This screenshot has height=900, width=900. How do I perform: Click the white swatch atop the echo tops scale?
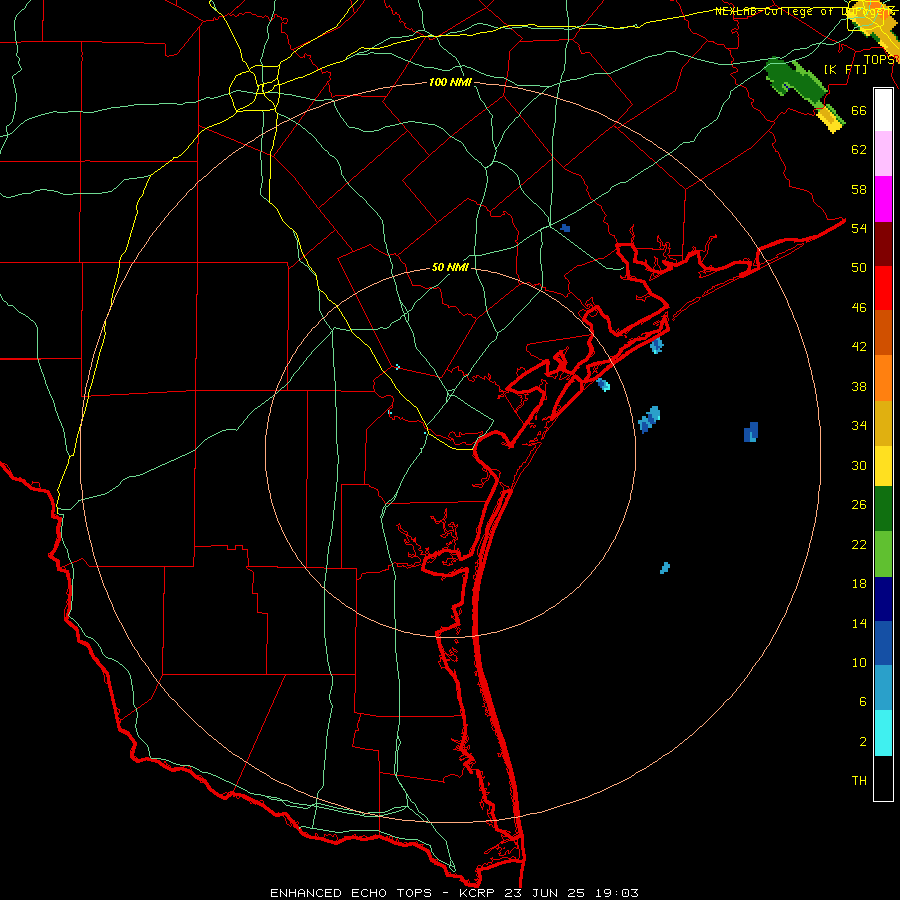883,110
